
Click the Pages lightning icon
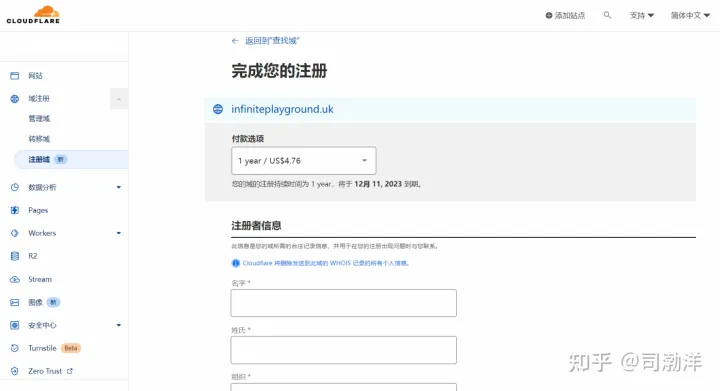(x=15, y=210)
